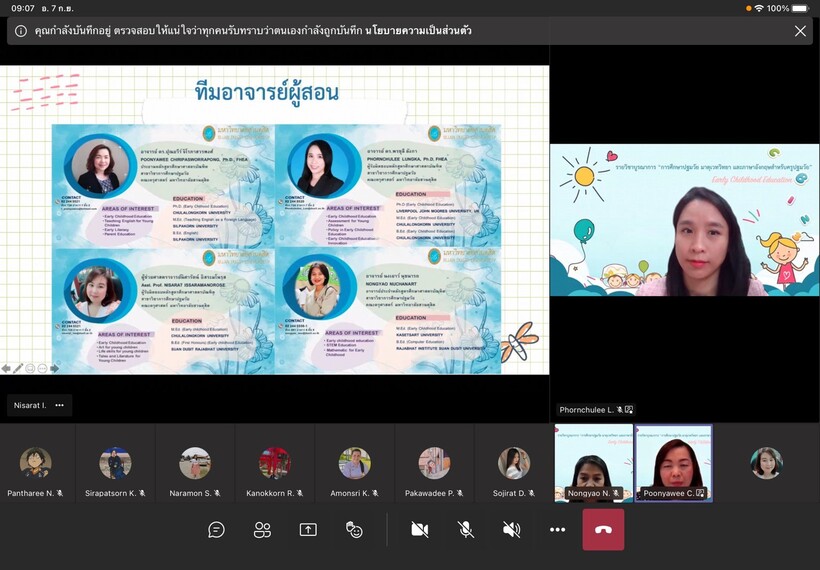Go to the next slide arrow
This screenshot has width=820, height=570.
tap(54, 368)
